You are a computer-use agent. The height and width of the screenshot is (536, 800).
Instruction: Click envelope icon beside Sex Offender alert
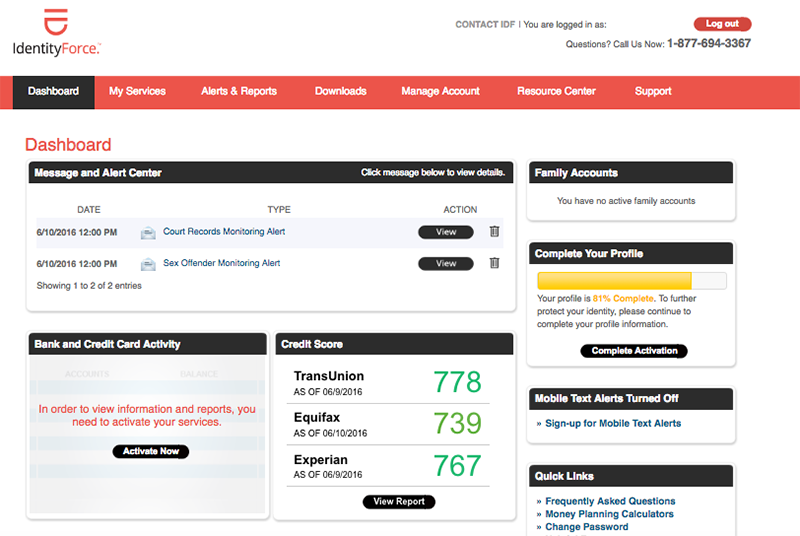click(148, 265)
